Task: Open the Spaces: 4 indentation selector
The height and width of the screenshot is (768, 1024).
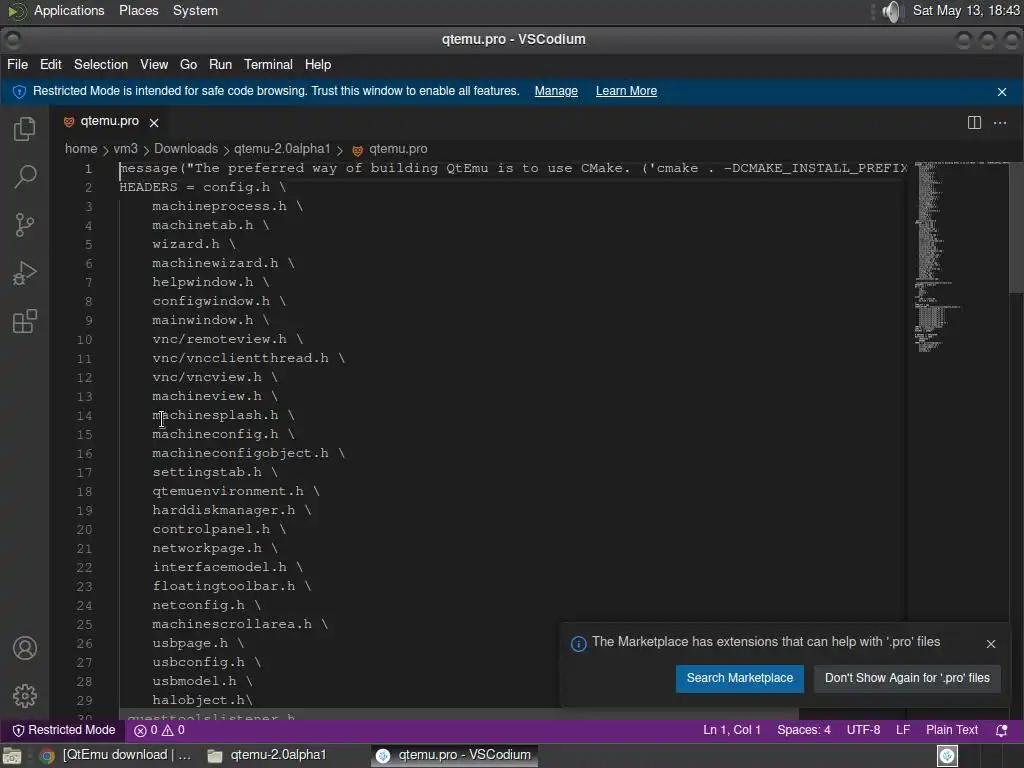Action: pyautogui.click(x=803, y=730)
